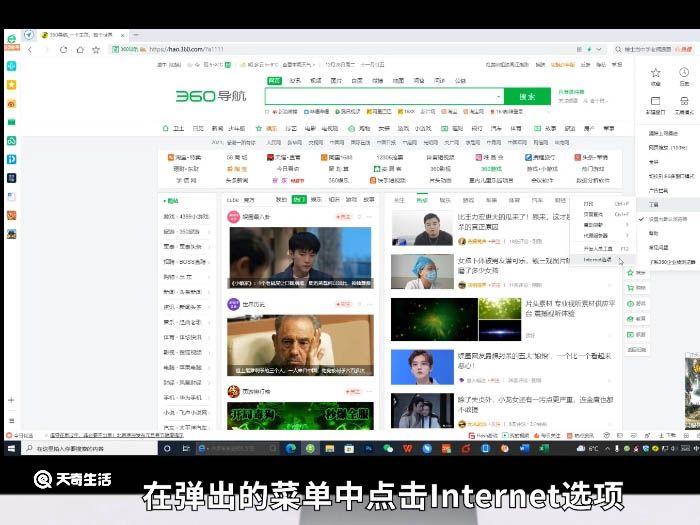Screen dimensions: 700x525
Task: Open incognito window icon in menu panel
Action: 684,101
